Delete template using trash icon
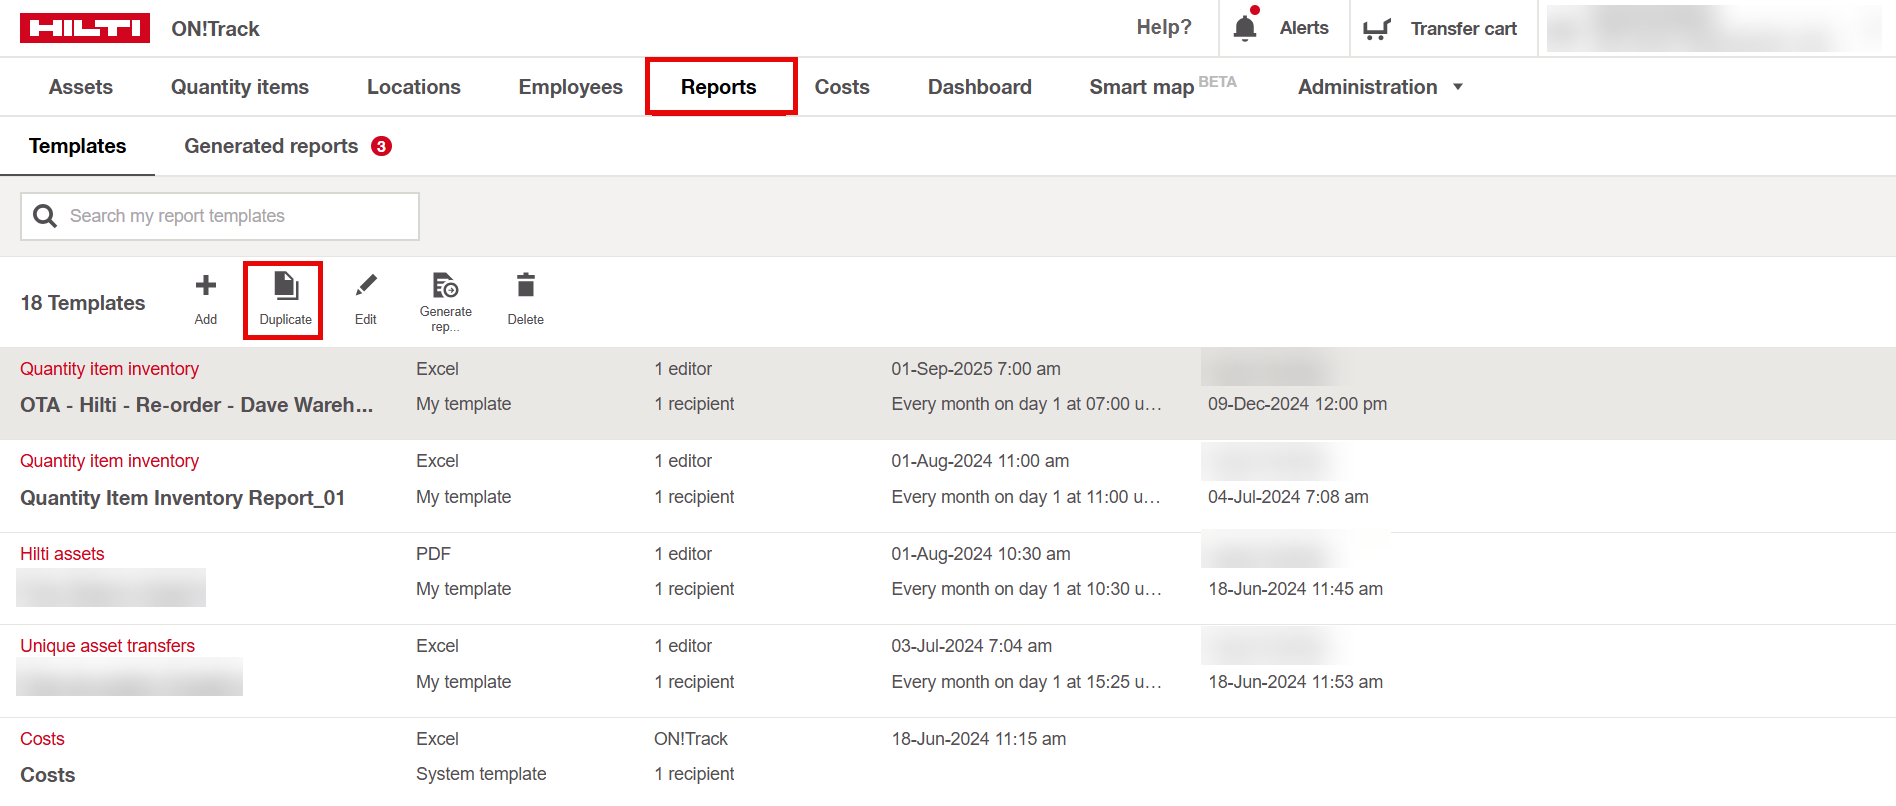1896x806 pixels. pos(525,287)
